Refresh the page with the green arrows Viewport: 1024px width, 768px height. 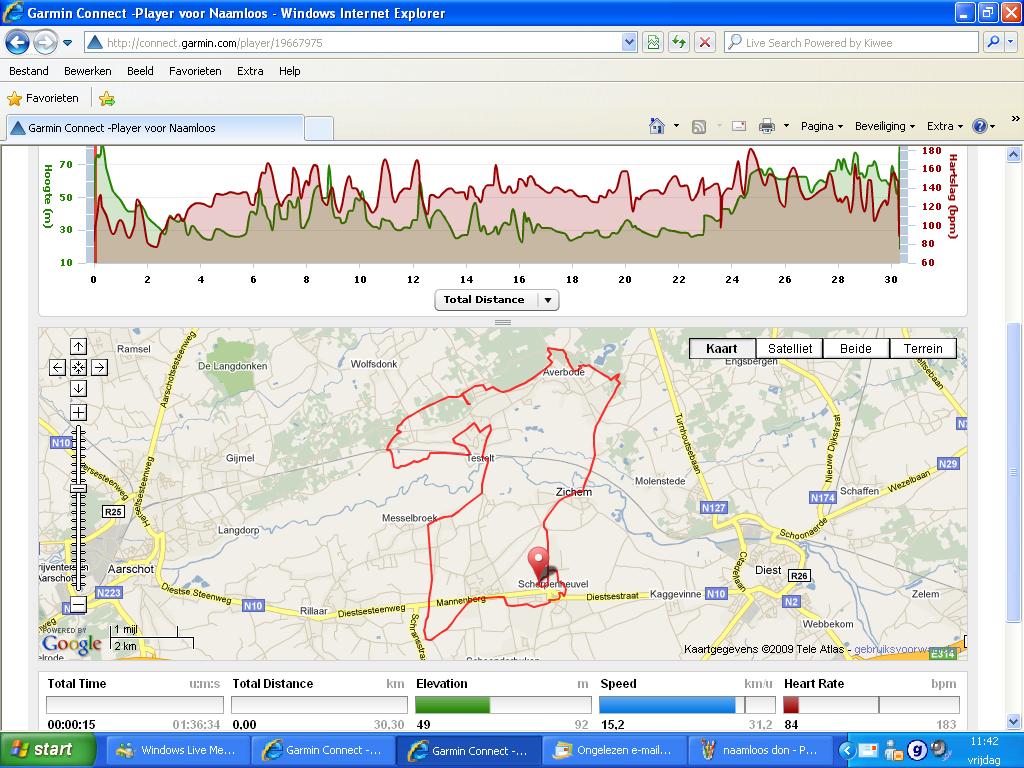pyautogui.click(x=679, y=43)
